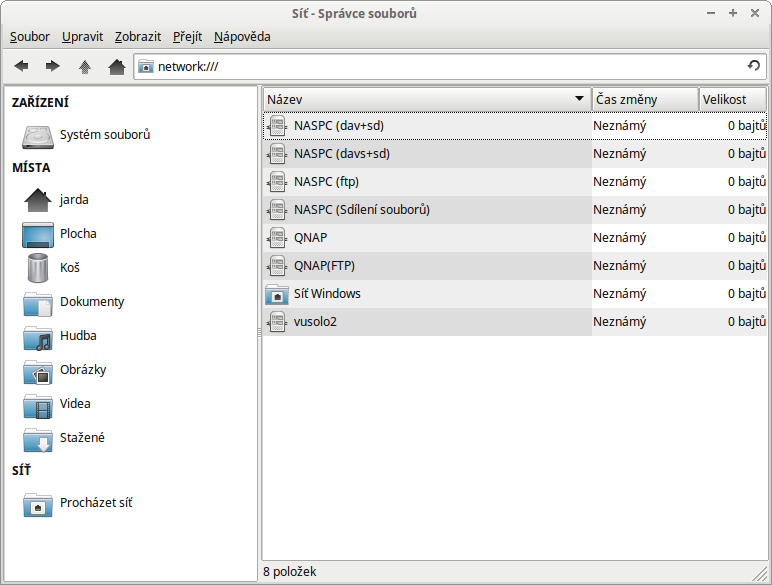This screenshot has height=585, width=772.
Task: Open the Zobrazit menu
Action: click(138, 36)
